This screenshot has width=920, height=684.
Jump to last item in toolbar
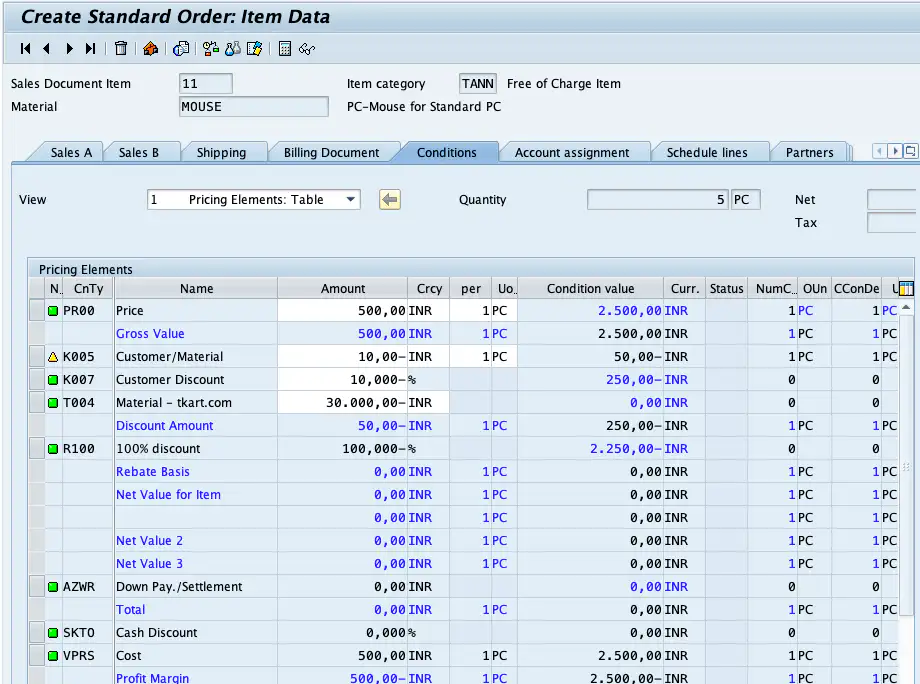click(x=90, y=49)
